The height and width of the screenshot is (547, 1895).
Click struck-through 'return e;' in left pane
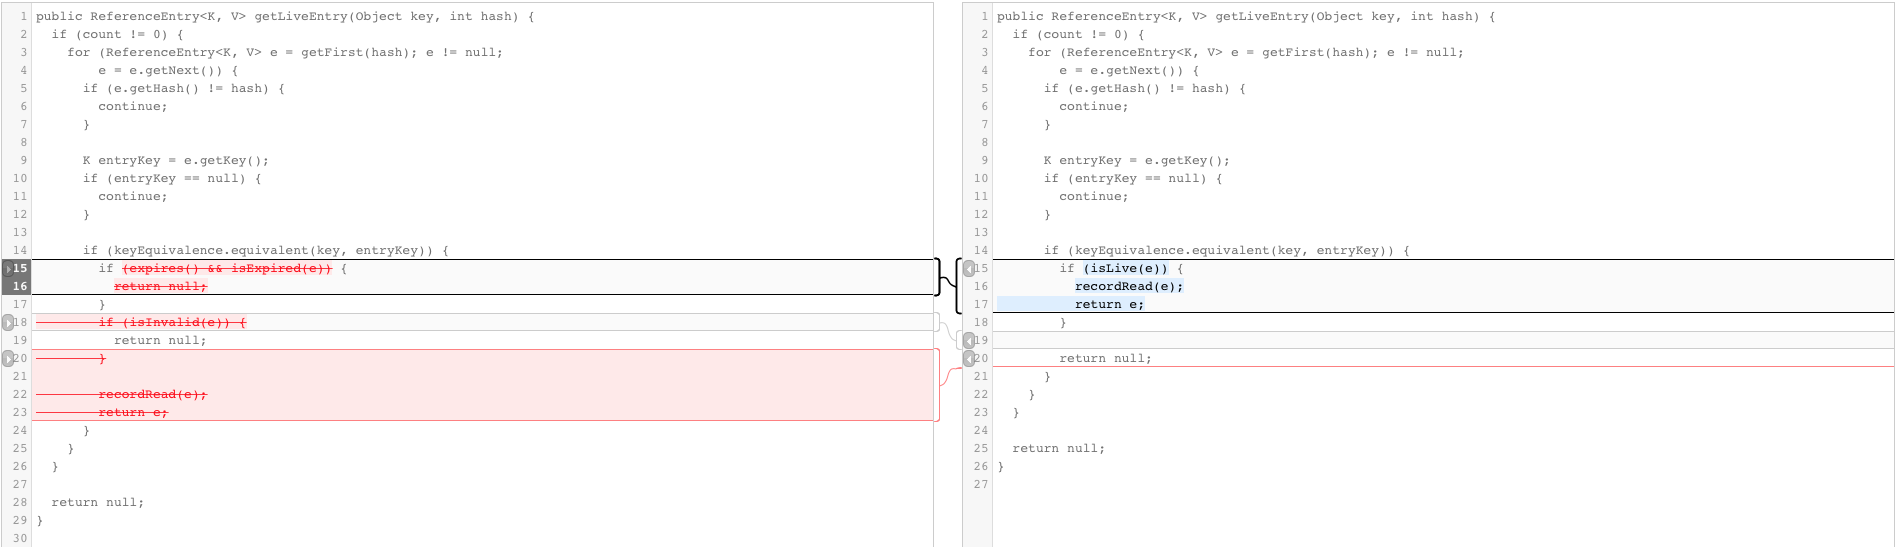[x=133, y=413]
